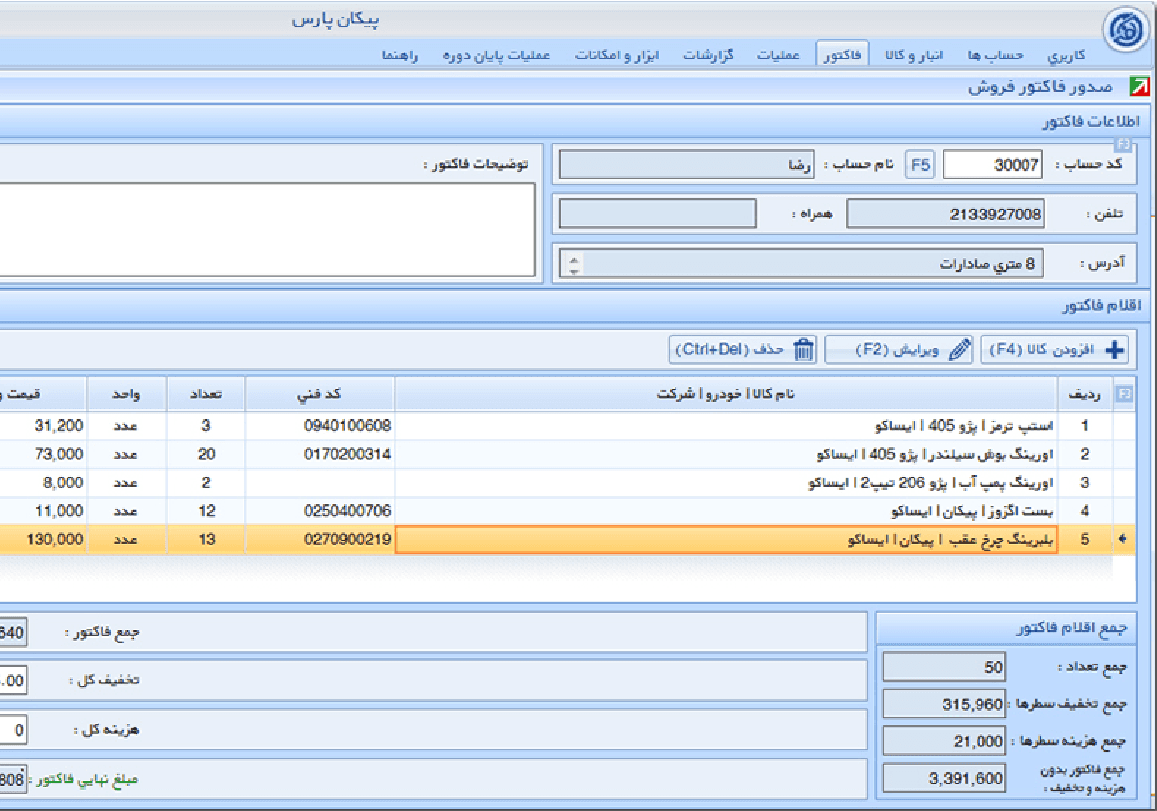Click the توضيحات فاکتور text area
This screenshot has height=811, width=1157.
267,230
